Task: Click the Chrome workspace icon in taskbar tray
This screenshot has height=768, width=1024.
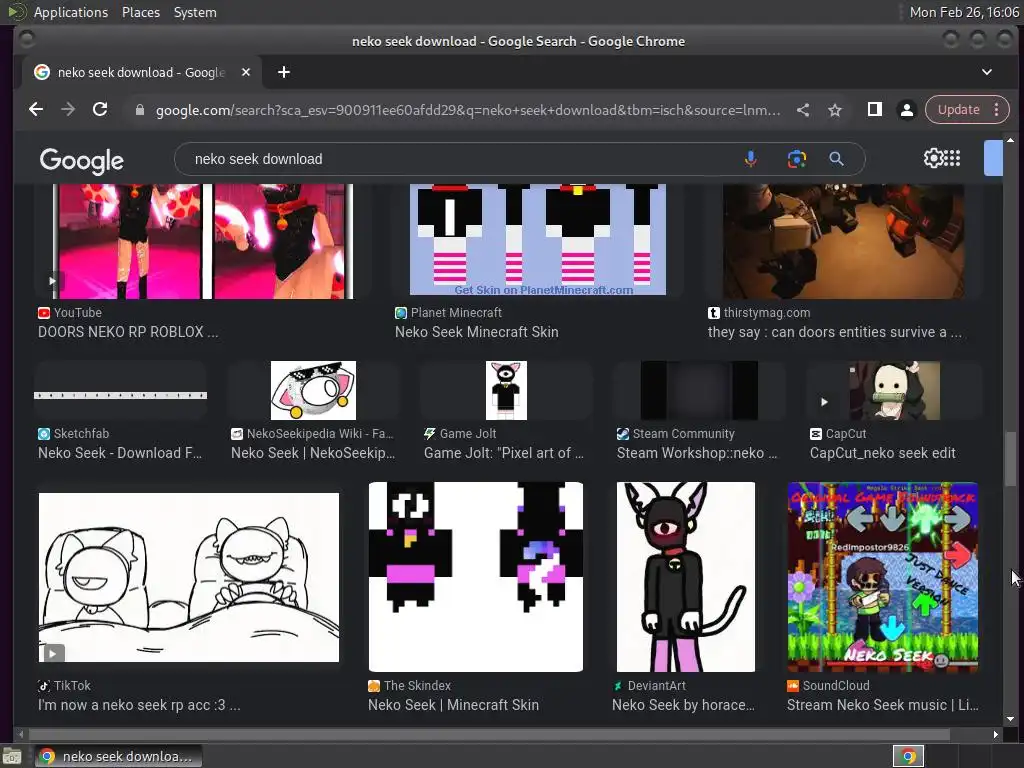Action: 908,756
